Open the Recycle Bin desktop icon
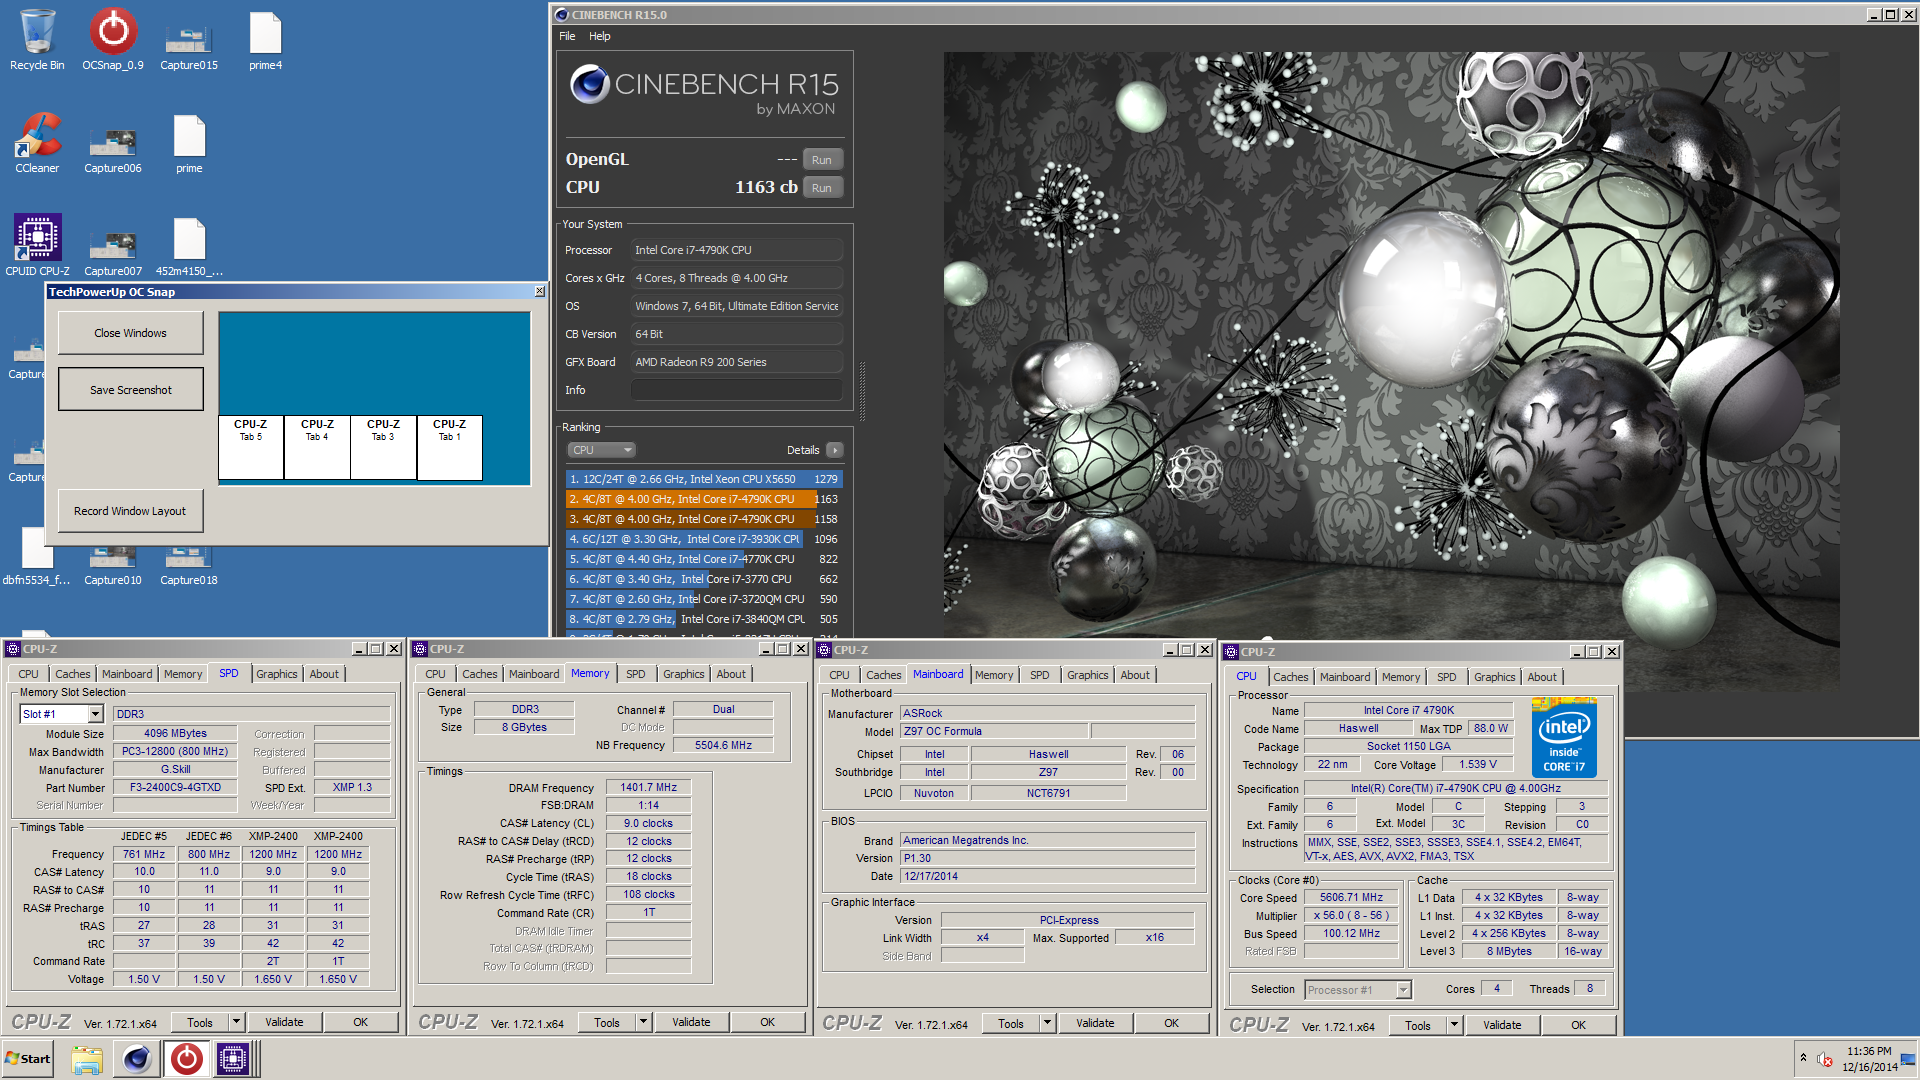 [37, 40]
